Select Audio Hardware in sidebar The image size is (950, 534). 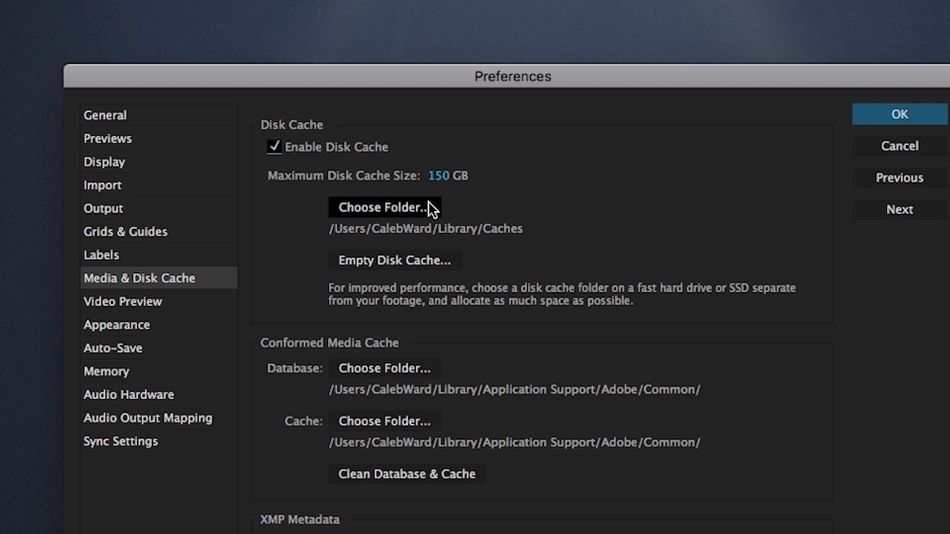pos(129,395)
